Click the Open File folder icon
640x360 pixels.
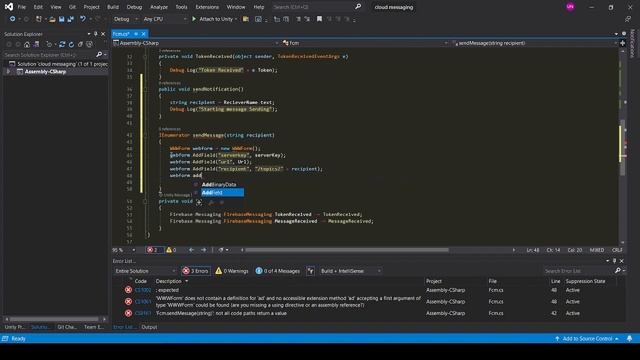click(52, 19)
